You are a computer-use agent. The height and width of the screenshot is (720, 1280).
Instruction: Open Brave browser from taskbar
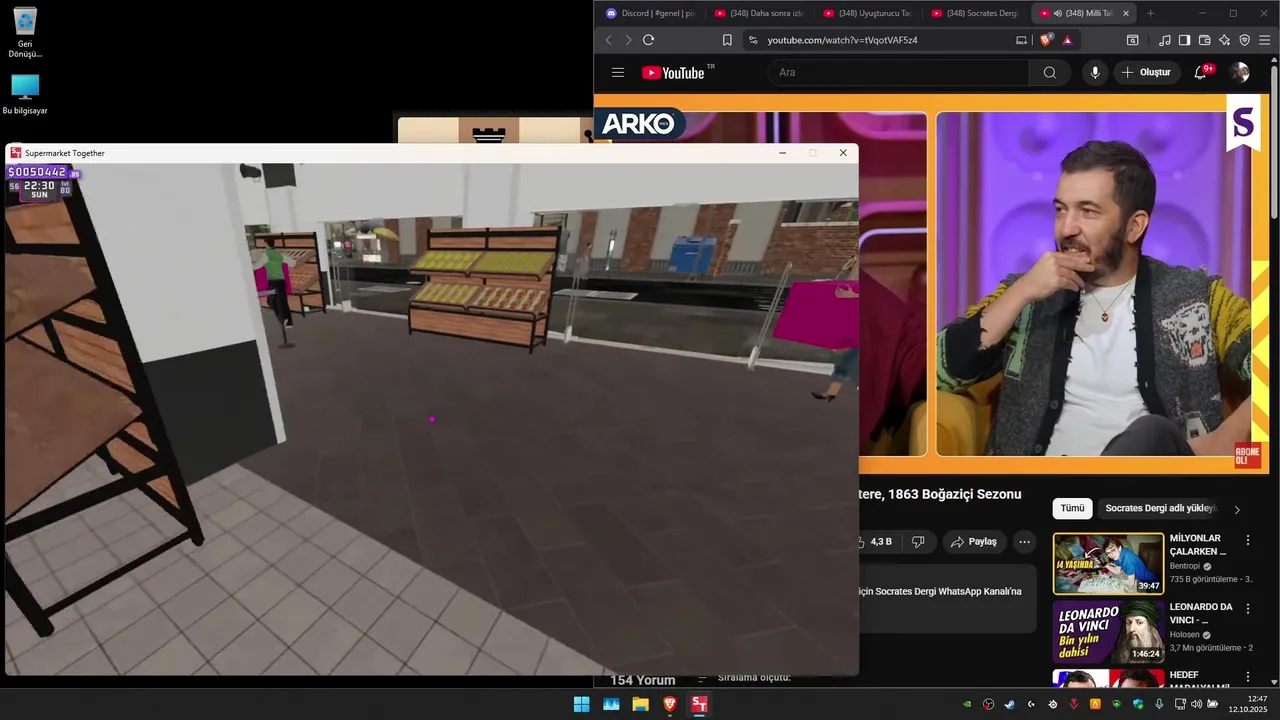[670, 704]
